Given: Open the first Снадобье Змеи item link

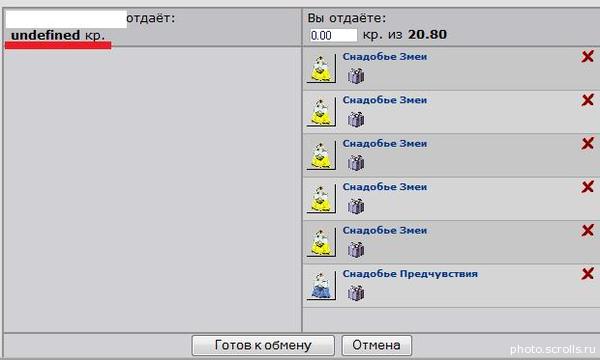Looking at the screenshot, I should coord(385,57).
